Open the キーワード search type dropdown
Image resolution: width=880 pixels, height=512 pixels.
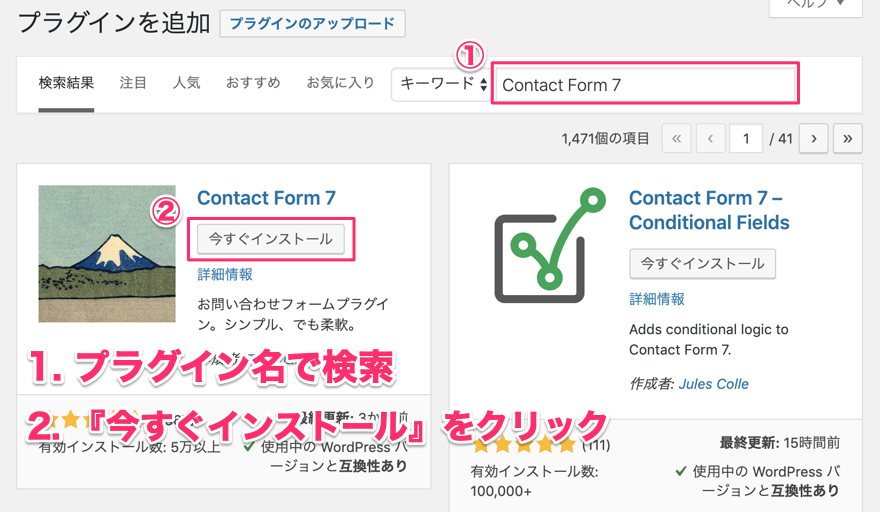point(443,84)
